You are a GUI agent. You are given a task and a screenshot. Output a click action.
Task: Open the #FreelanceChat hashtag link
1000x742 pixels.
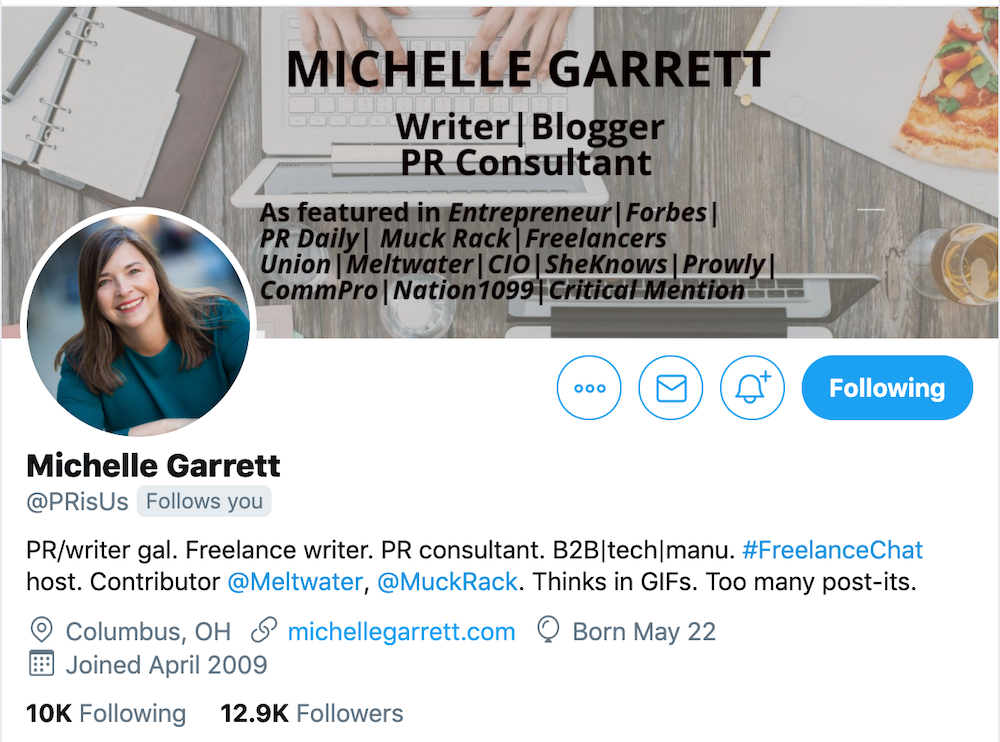(833, 550)
